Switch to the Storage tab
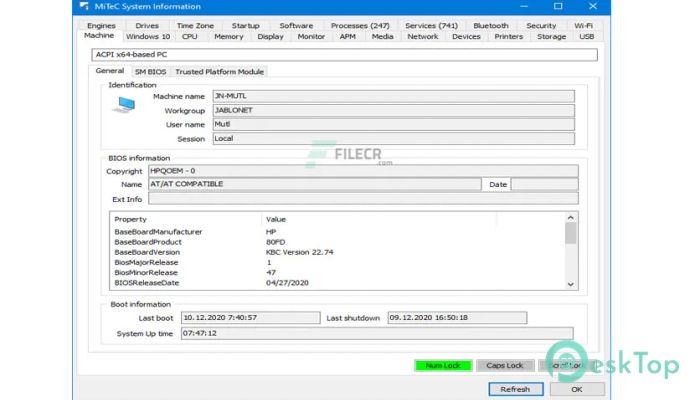Image resolution: width=700 pixels, height=400 pixels. pyautogui.click(x=551, y=37)
